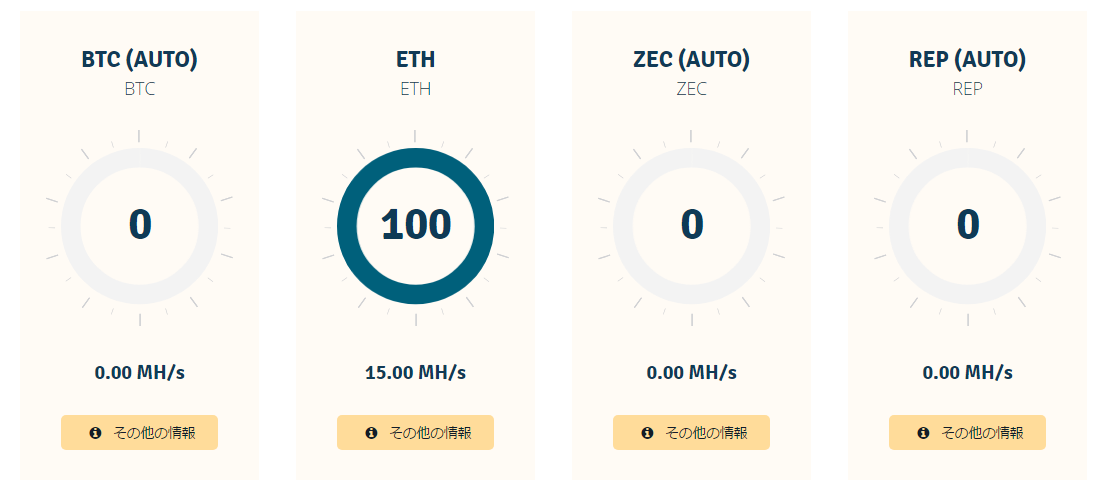The height and width of the screenshot is (497, 1112).
Task: Click the REP subtitle ticker label
Action: pos(968,89)
